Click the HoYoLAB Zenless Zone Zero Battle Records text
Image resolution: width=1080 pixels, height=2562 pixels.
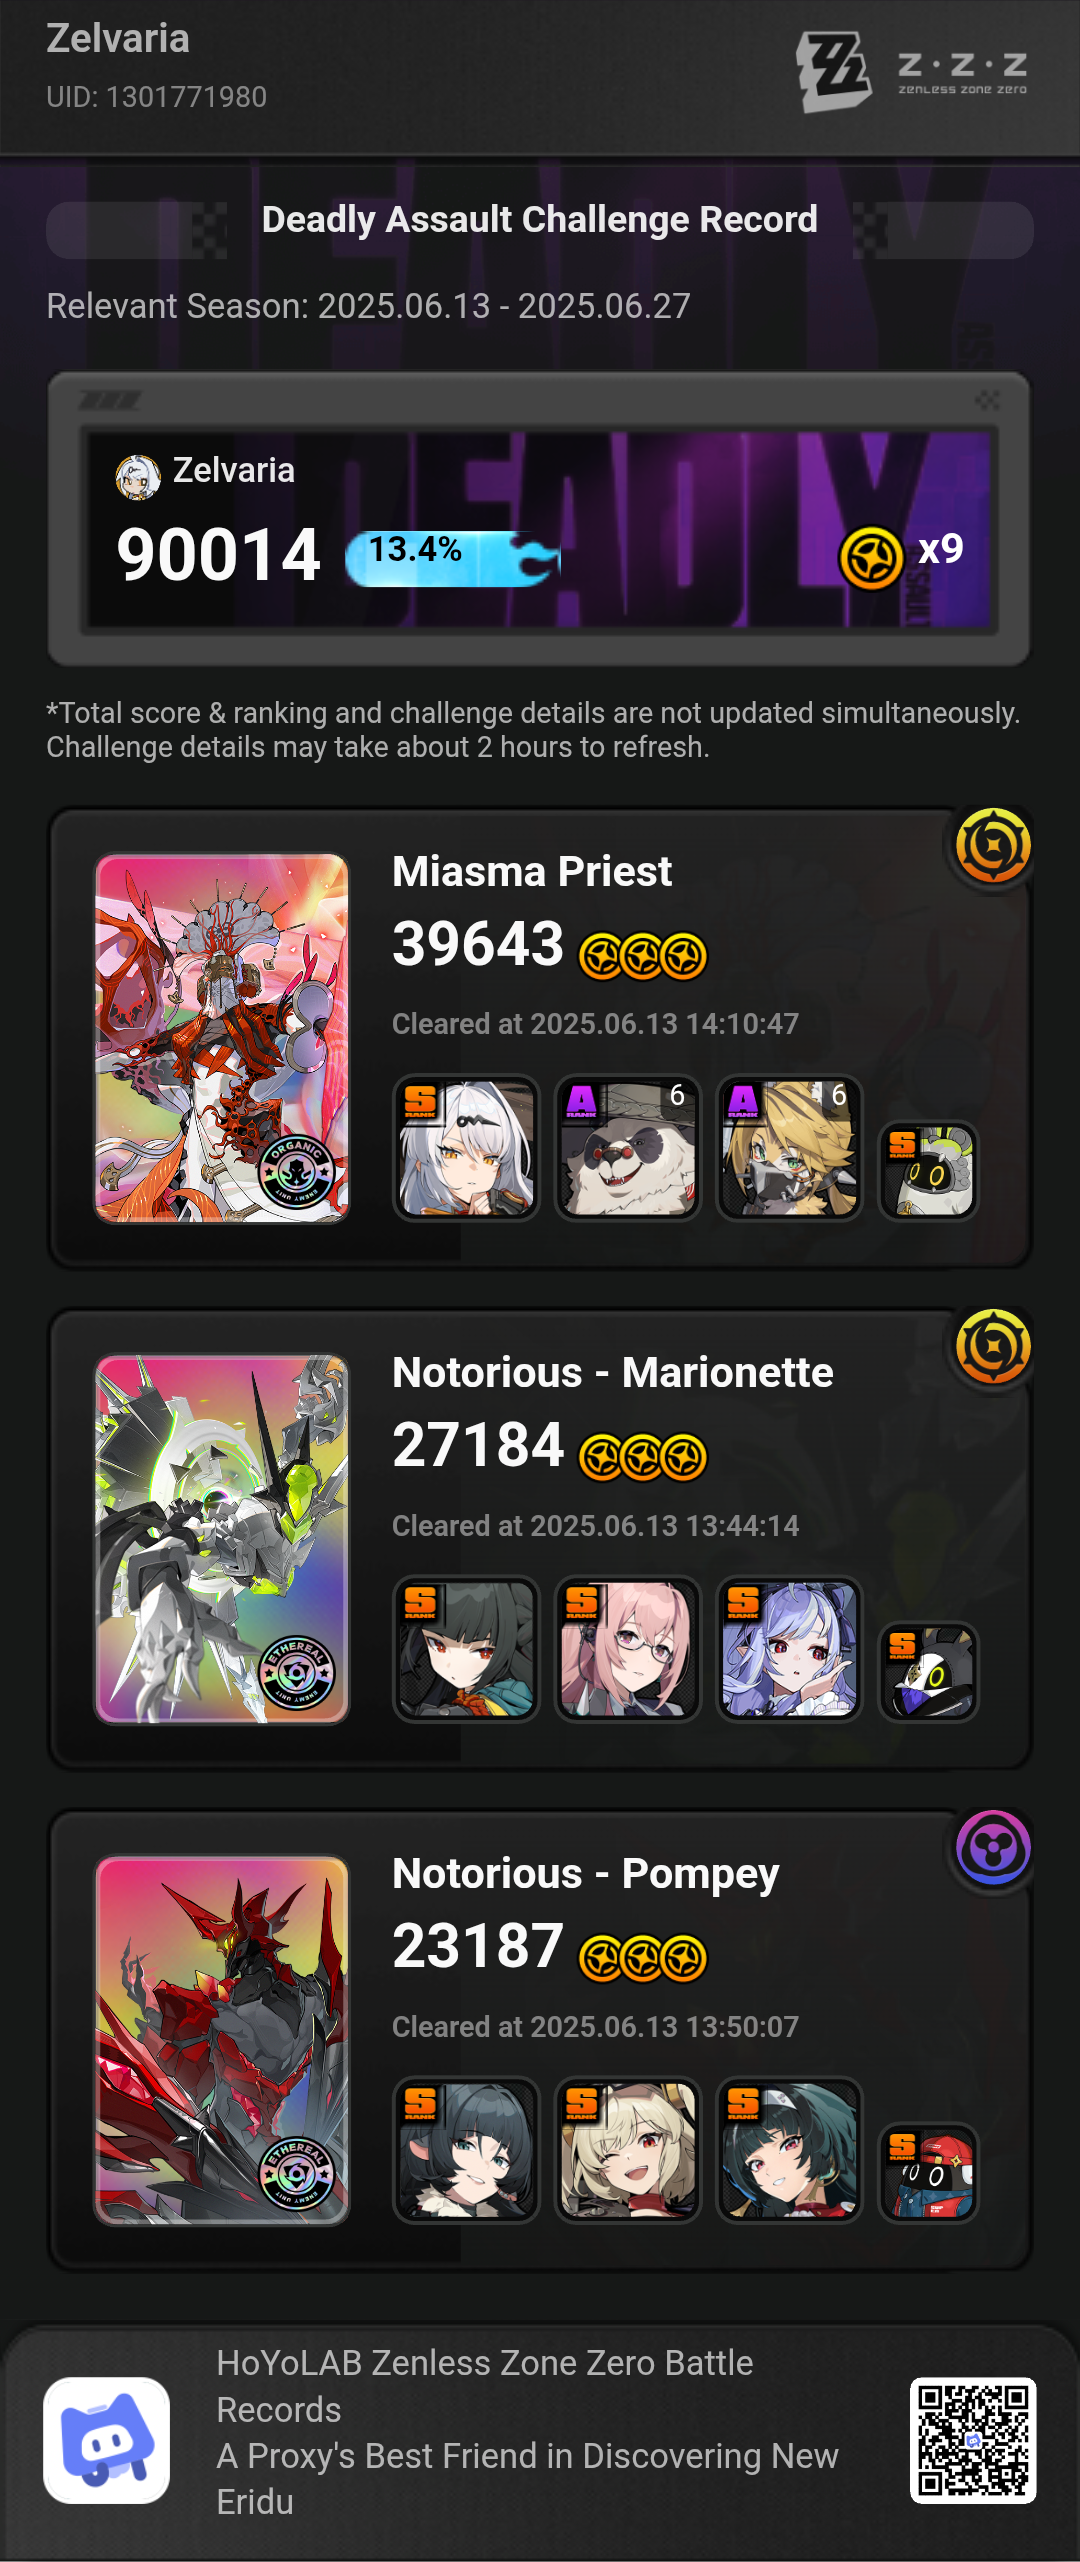(485, 2386)
